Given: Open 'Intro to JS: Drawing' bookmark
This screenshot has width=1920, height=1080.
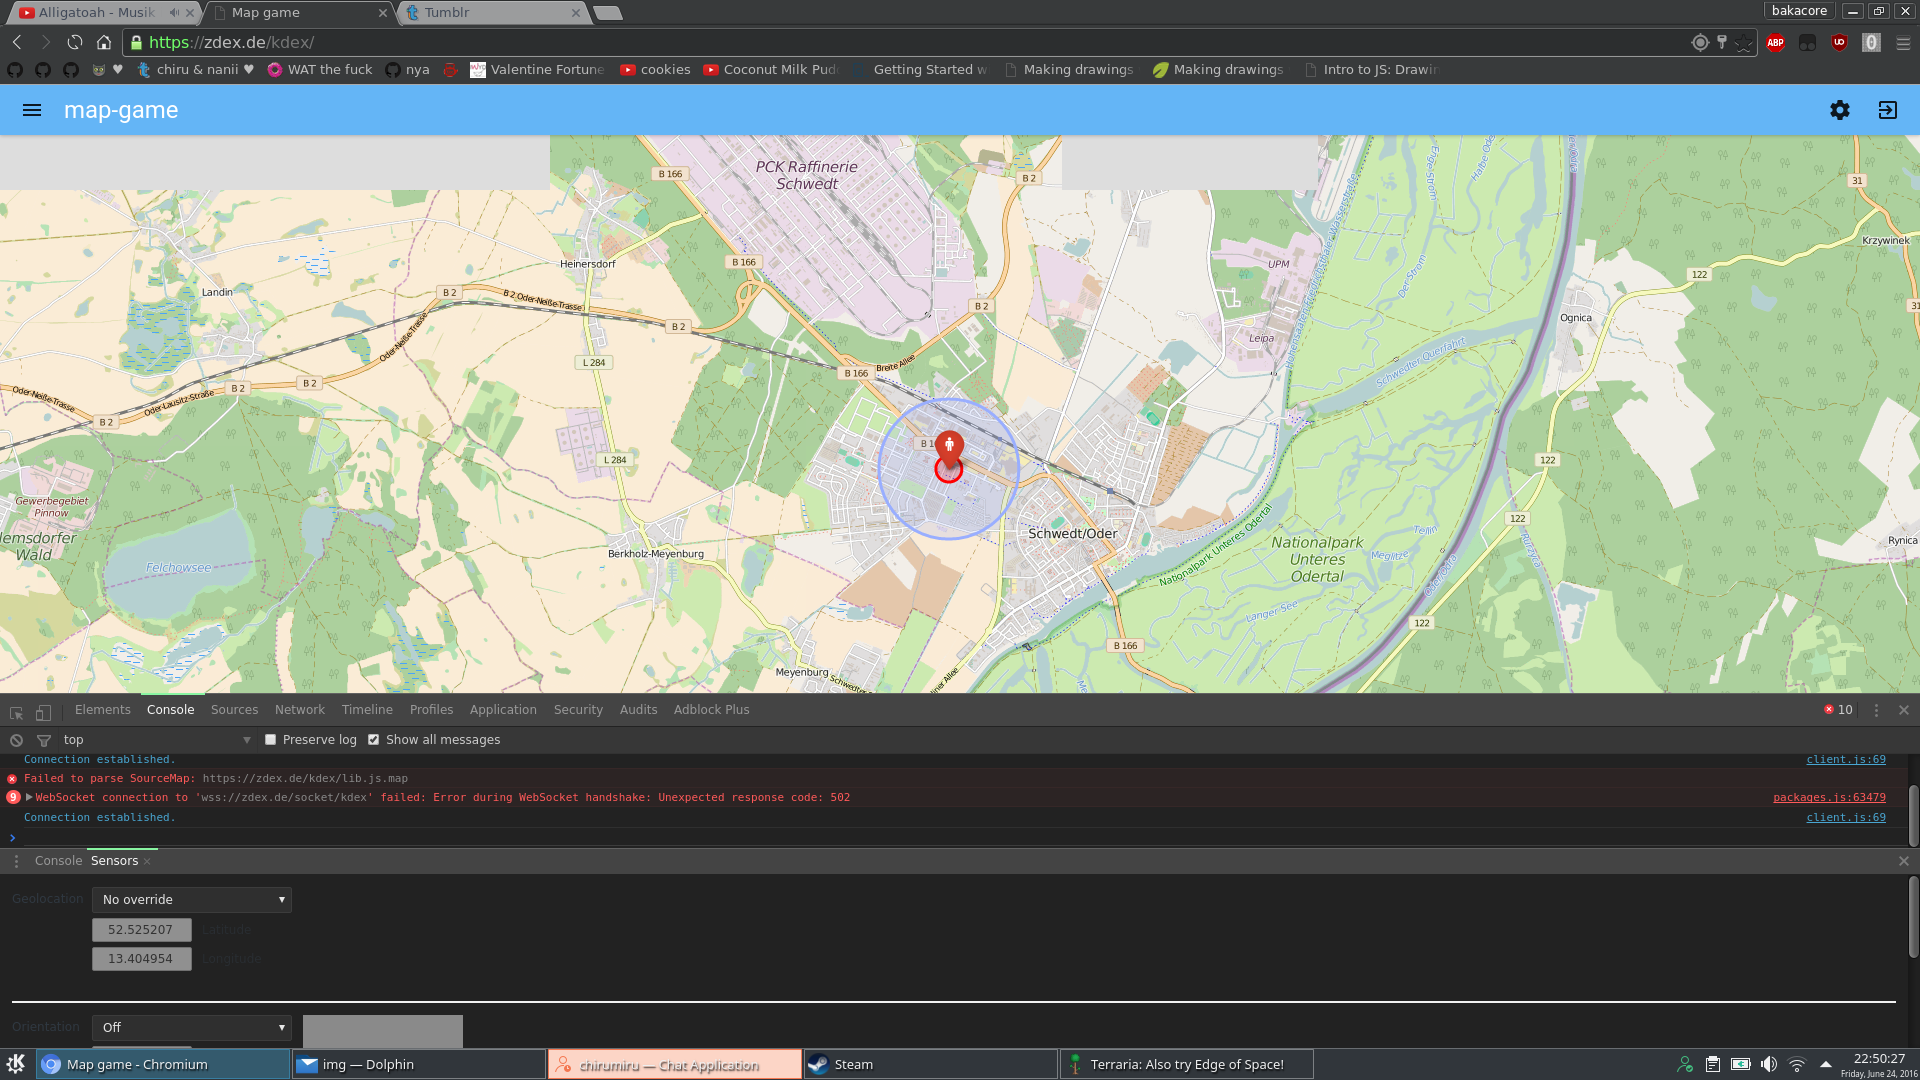Looking at the screenshot, I should tap(1371, 70).
